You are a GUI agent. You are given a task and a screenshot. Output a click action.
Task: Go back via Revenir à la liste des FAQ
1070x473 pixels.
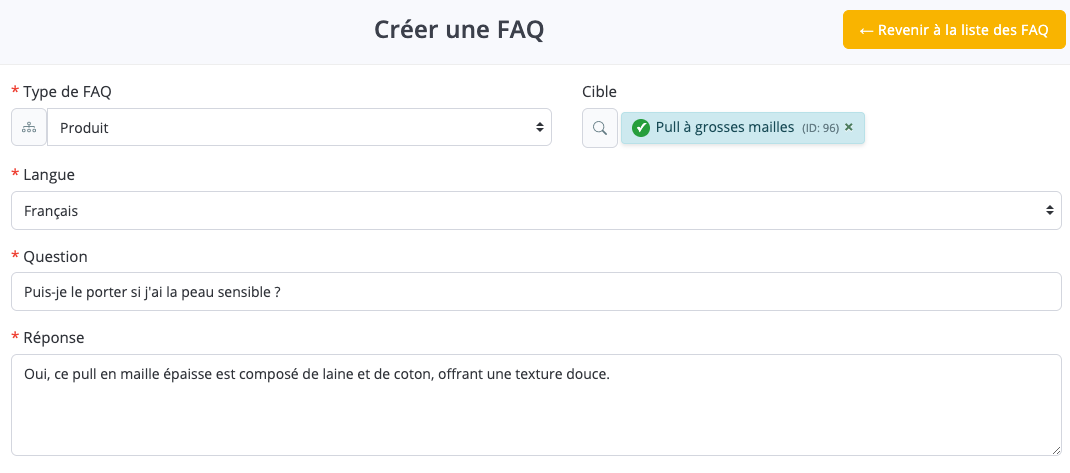tap(954, 30)
